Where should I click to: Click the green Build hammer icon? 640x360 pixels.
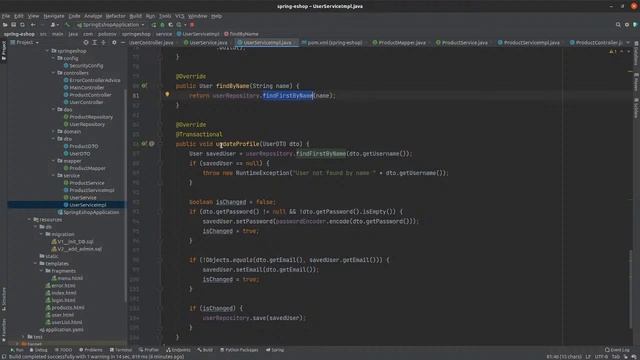pos(67,25)
